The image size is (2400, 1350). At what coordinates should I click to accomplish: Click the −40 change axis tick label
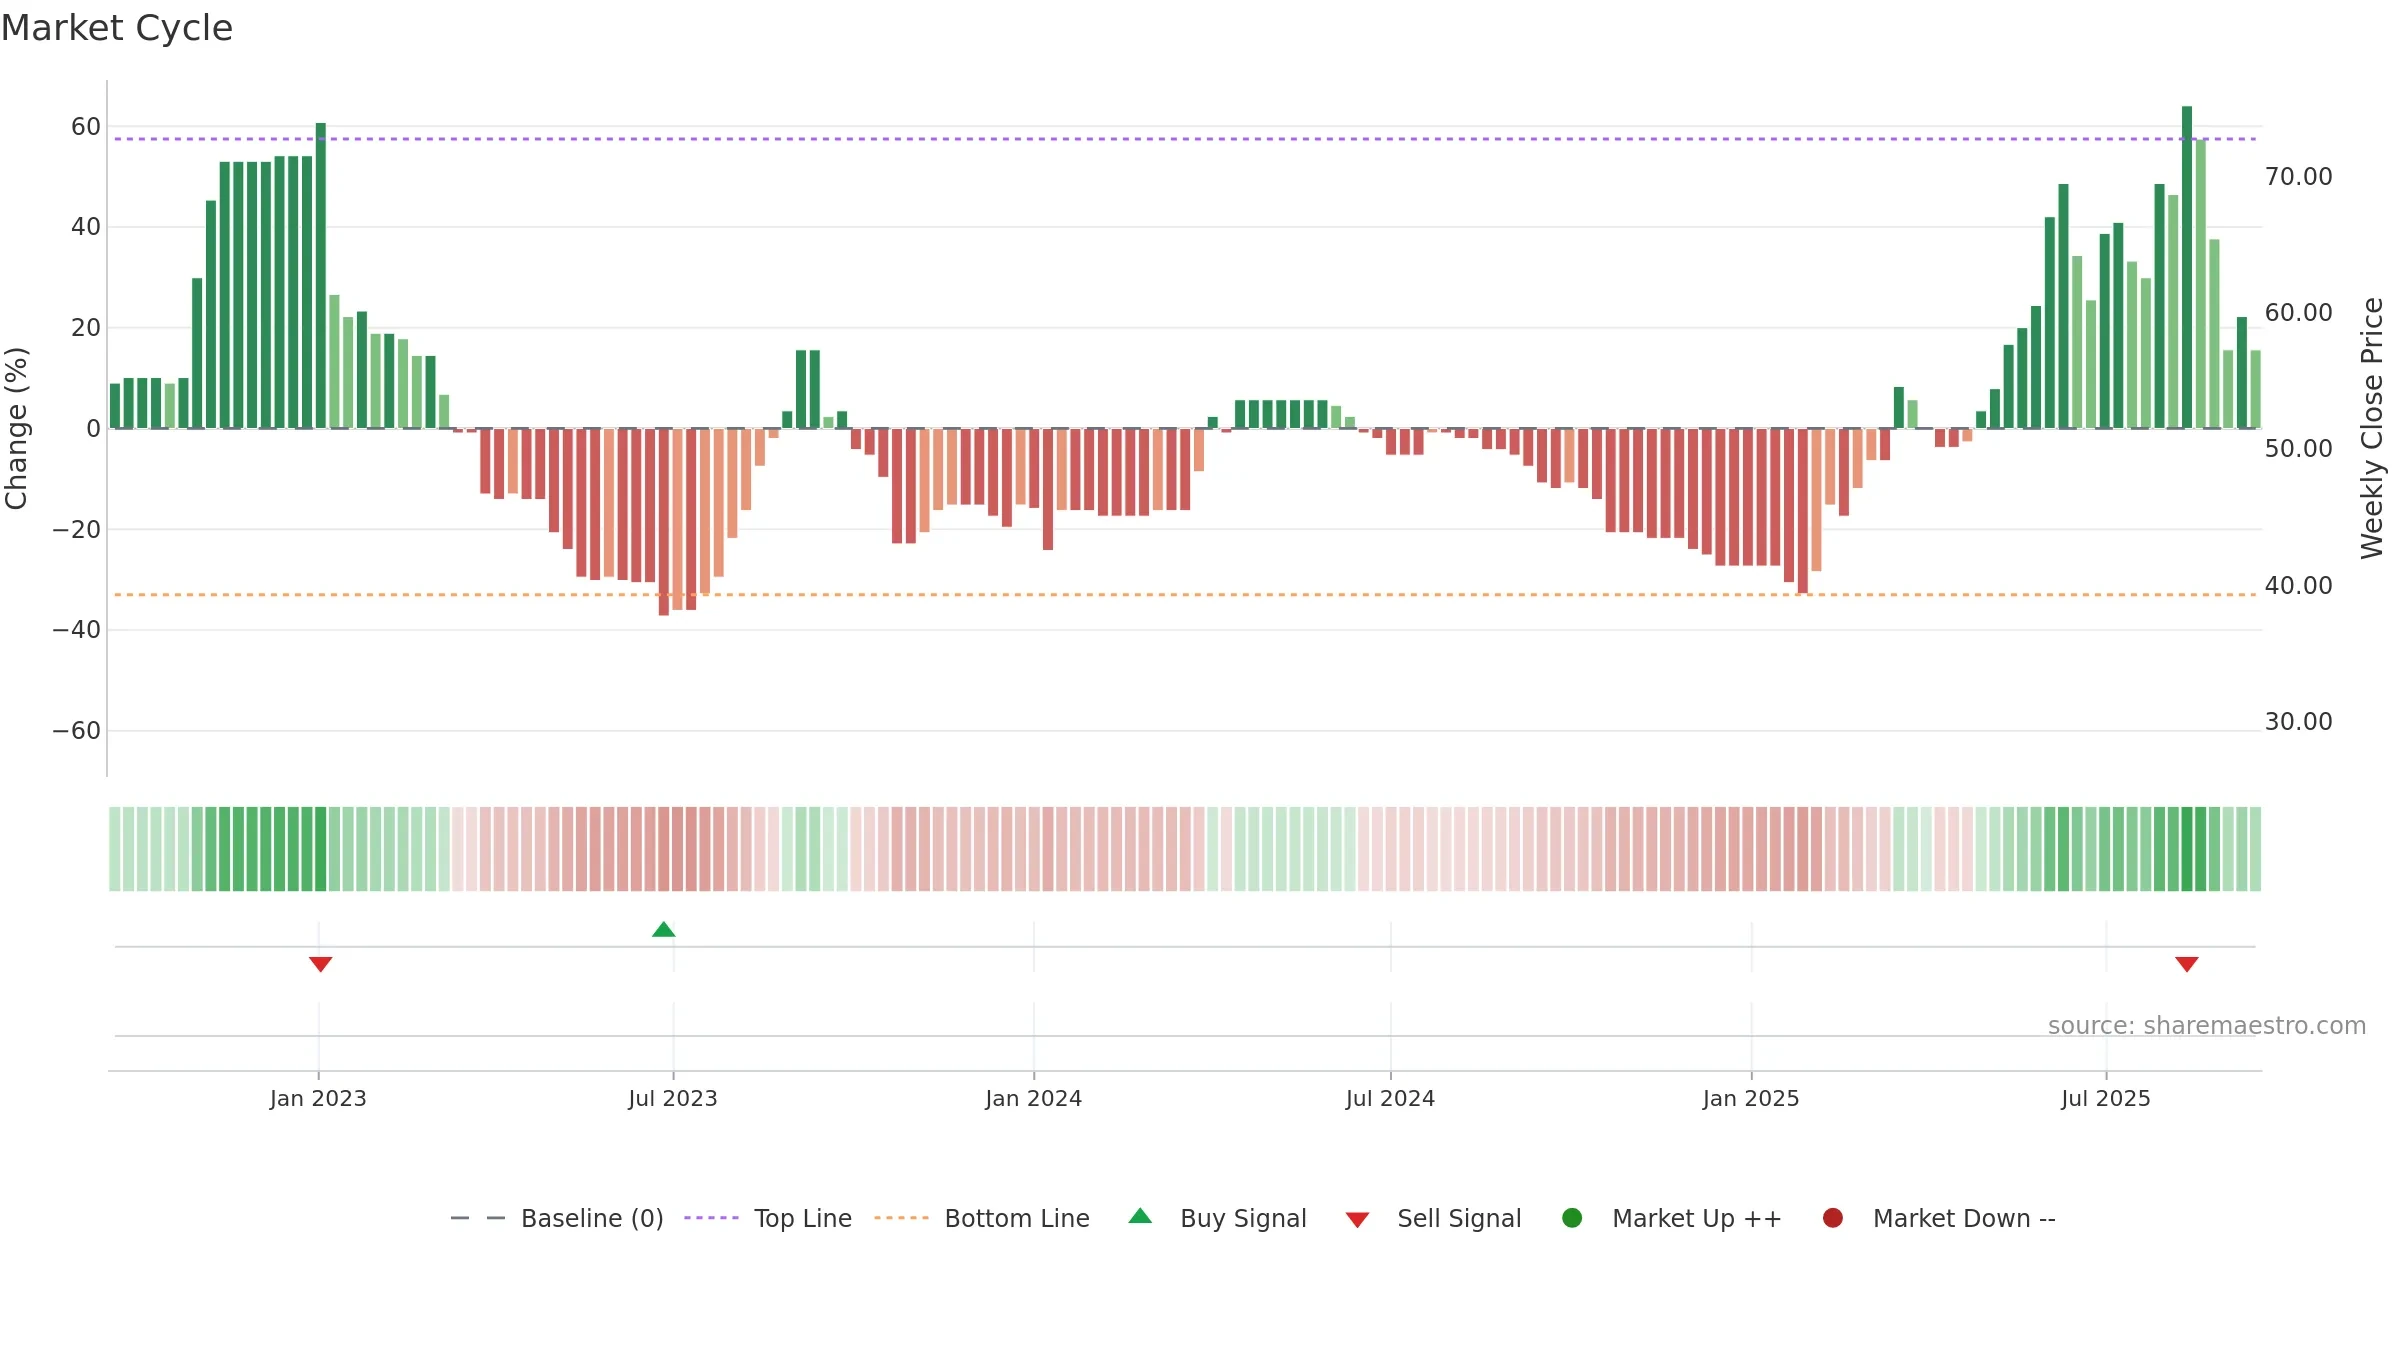77,630
